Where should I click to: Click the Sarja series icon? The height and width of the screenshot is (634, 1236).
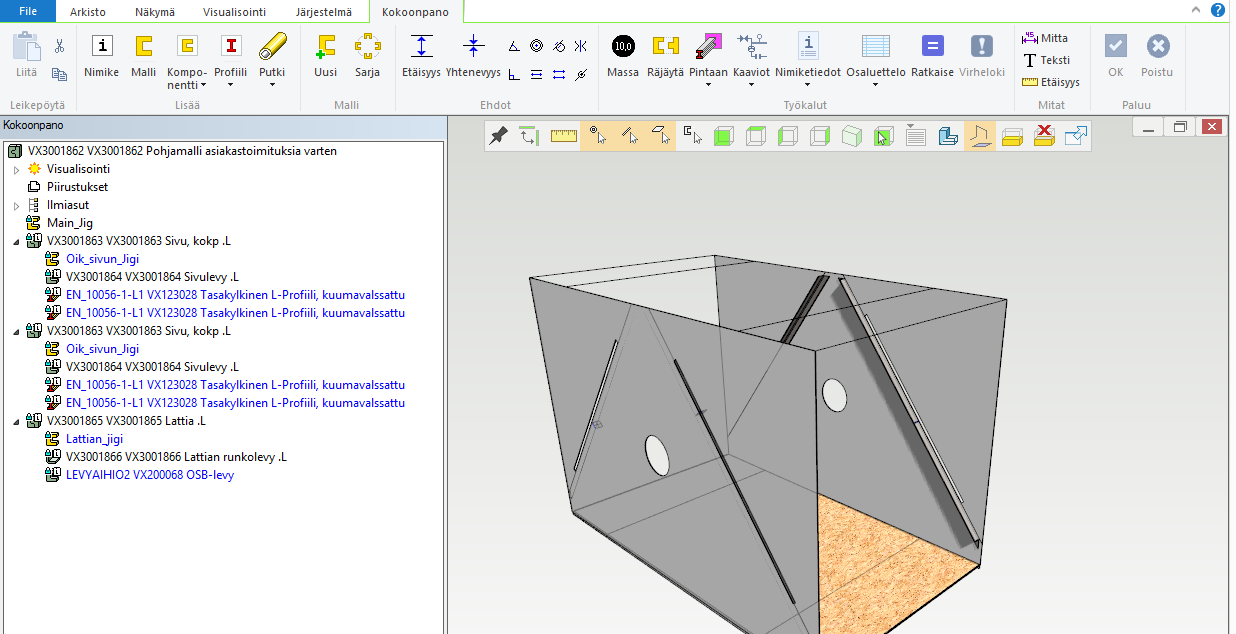(367, 46)
